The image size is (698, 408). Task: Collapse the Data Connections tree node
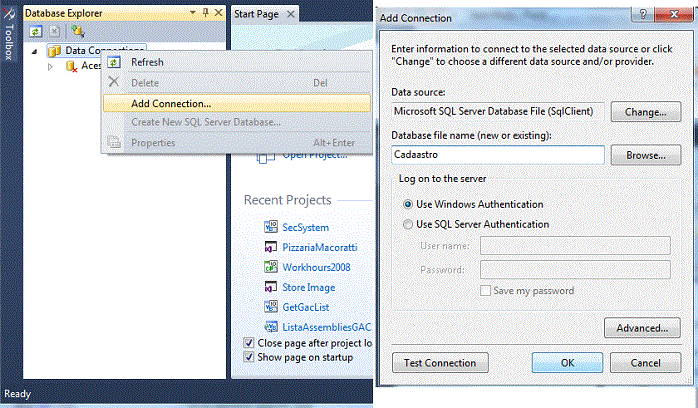click(35, 51)
